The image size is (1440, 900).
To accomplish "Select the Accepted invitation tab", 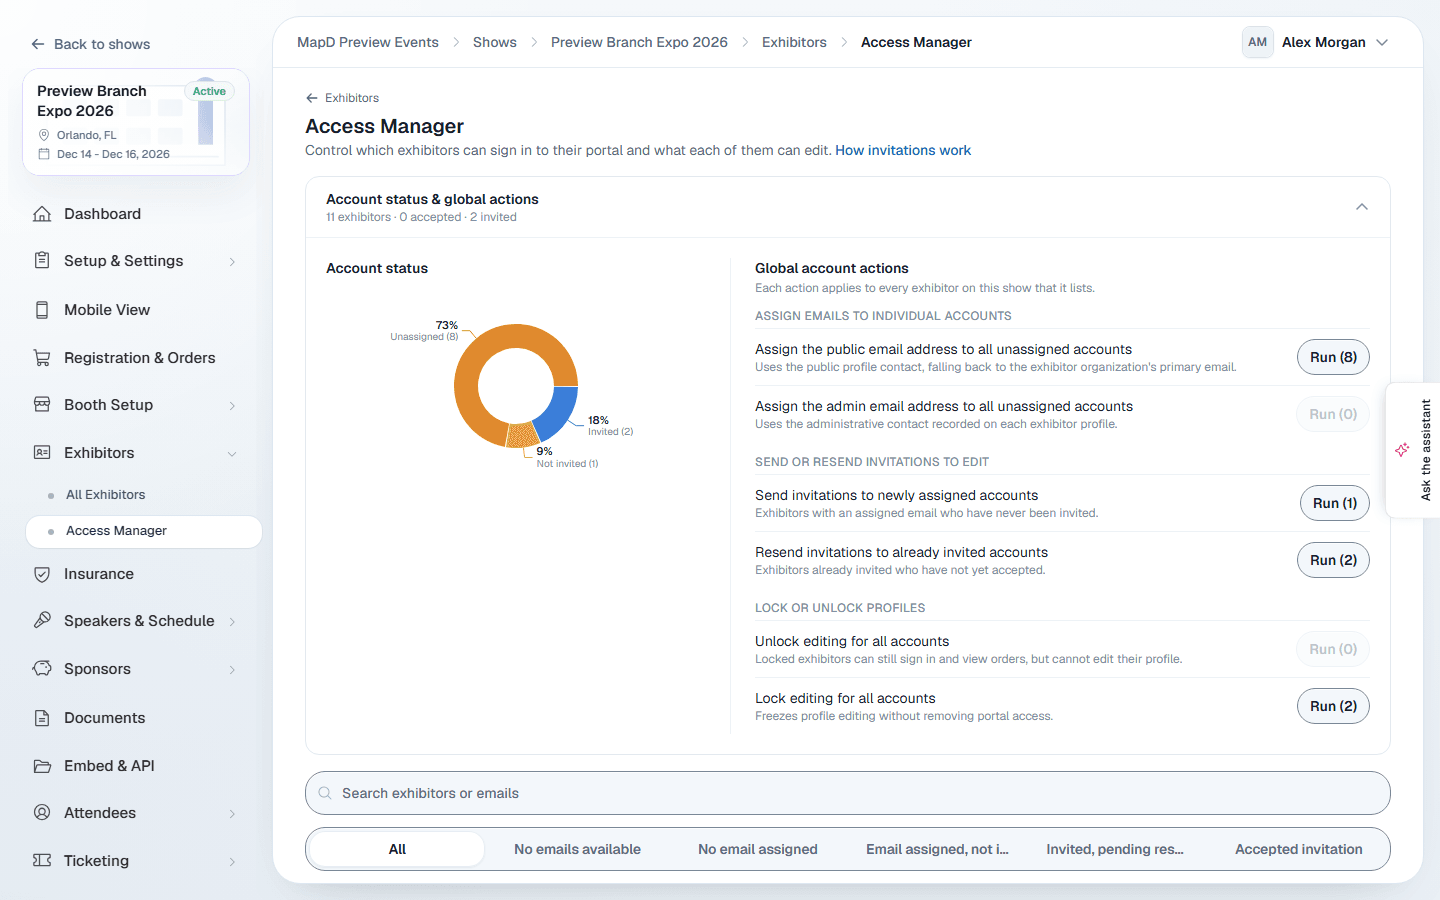I will pos(1298,849).
